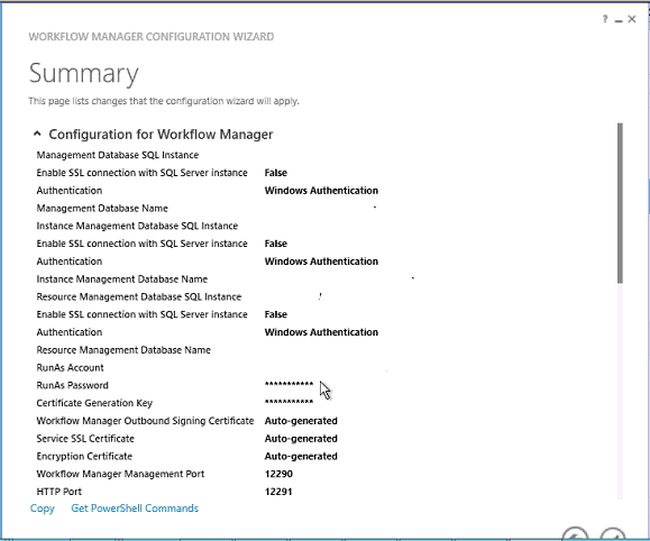The width and height of the screenshot is (650, 541).
Task: Click 'Instance Management Database SQL Instance' label
Action: tap(137, 226)
